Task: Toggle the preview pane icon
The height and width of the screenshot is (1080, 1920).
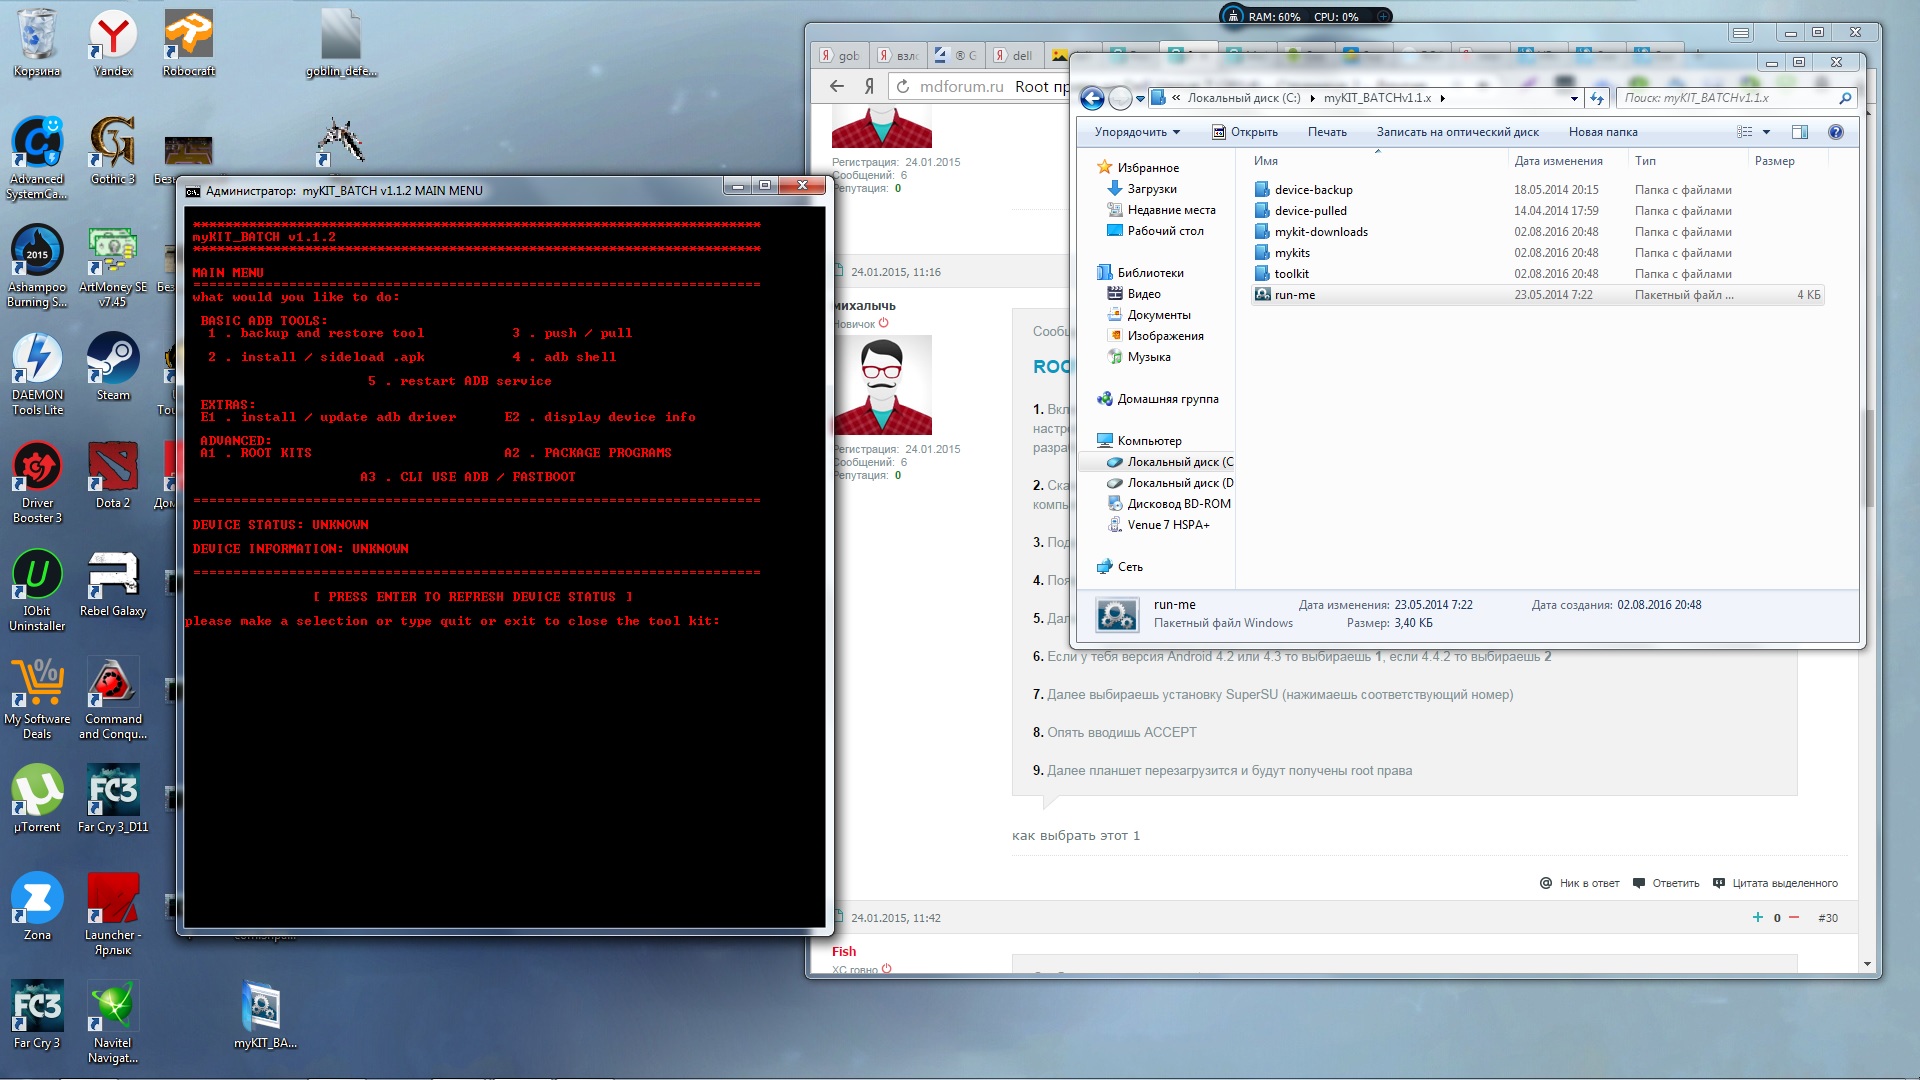Action: [1799, 132]
